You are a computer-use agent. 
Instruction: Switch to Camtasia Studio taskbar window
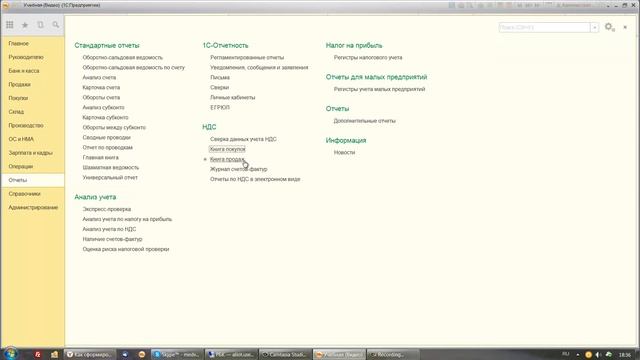click(285, 354)
